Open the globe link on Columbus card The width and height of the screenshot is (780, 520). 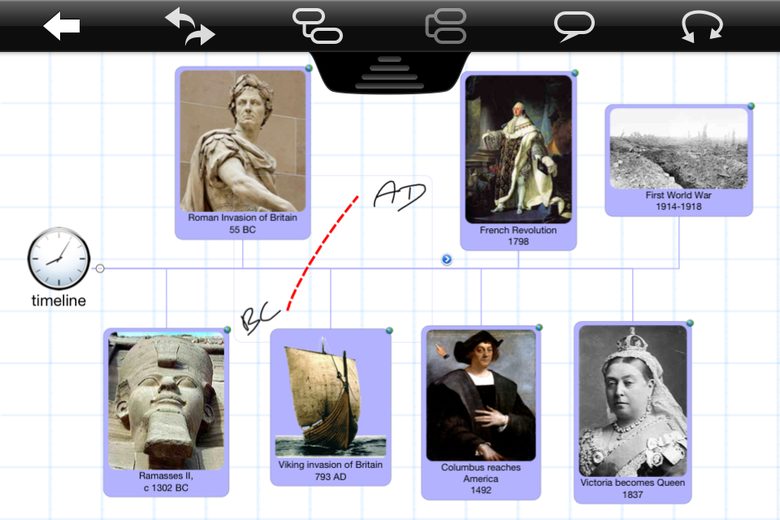pyautogui.click(x=539, y=327)
